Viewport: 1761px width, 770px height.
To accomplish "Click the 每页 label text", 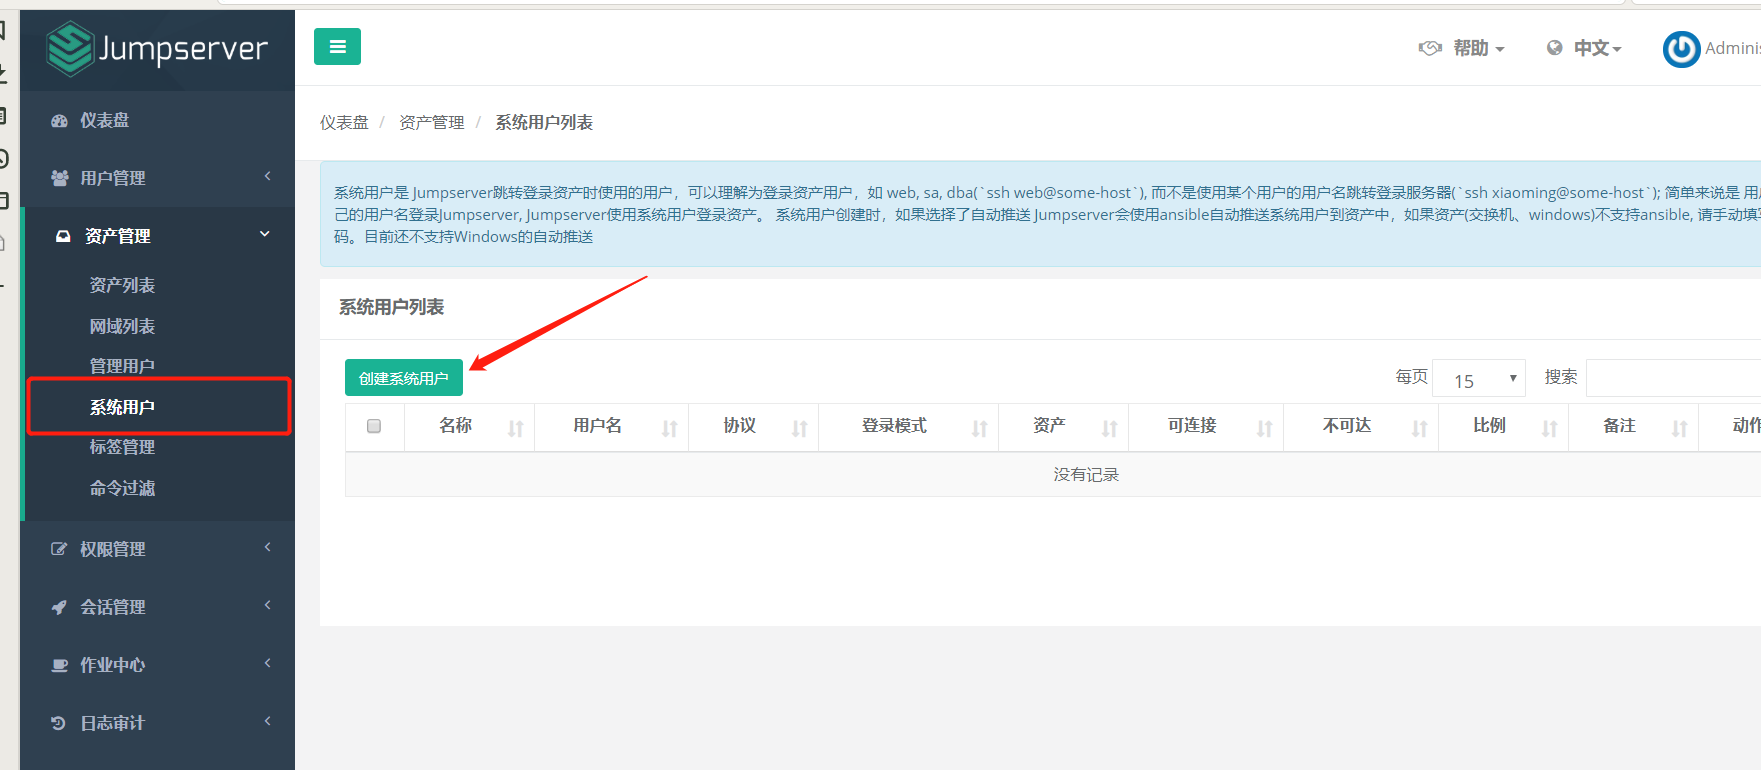I will pos(1412,377).
